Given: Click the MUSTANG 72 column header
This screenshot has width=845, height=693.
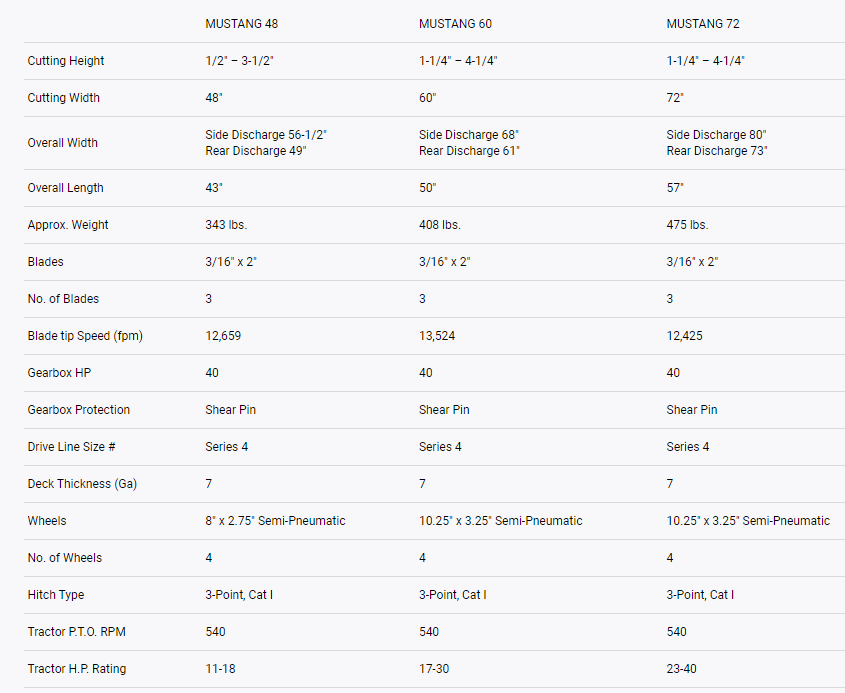Looking at the screenshot, I should click(x=703, y=24).
